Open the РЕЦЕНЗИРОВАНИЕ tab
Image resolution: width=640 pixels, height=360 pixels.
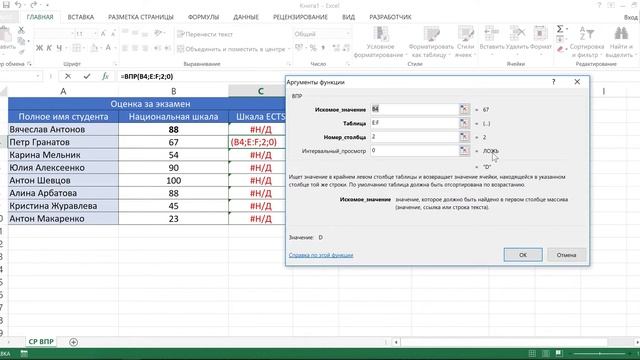click(x=300, y=17)
